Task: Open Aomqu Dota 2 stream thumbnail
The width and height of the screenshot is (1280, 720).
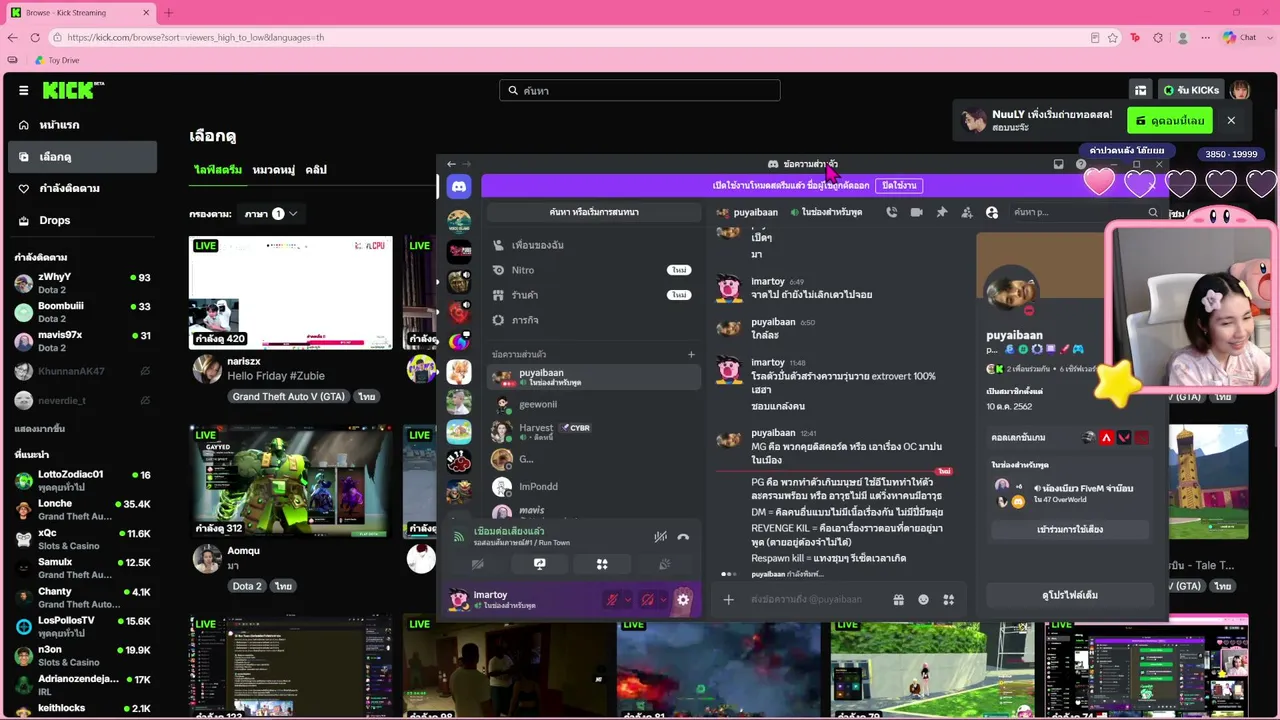Action: pos(291,482)
